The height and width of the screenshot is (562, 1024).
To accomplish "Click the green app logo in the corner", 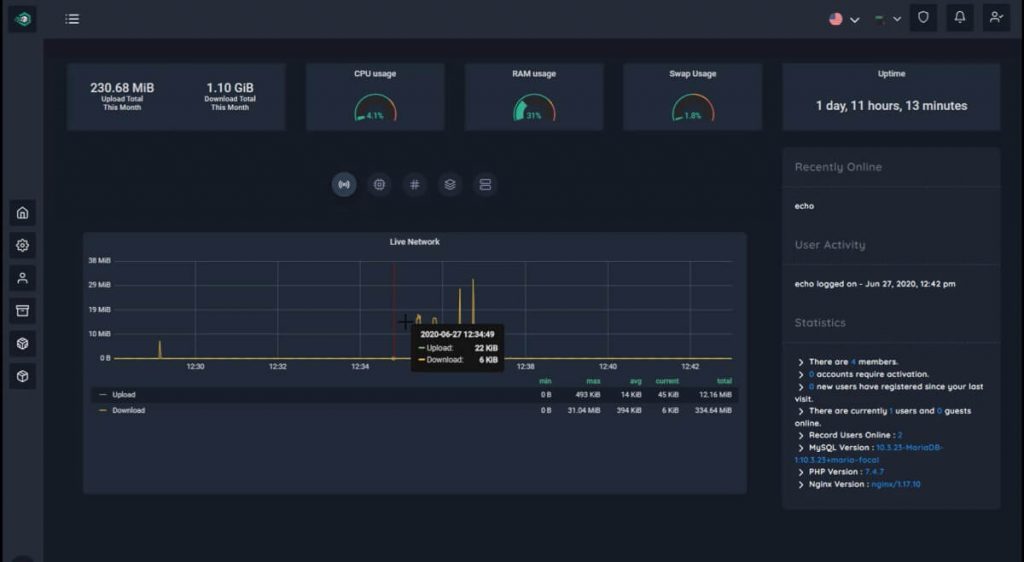I will (22, 19).
